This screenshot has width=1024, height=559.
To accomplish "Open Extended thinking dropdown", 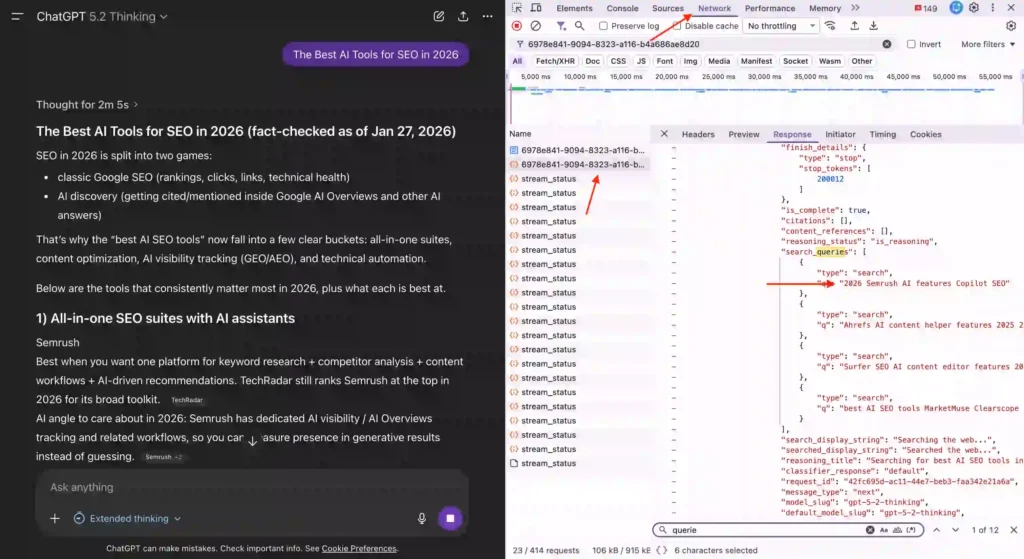I will point(127,519).
